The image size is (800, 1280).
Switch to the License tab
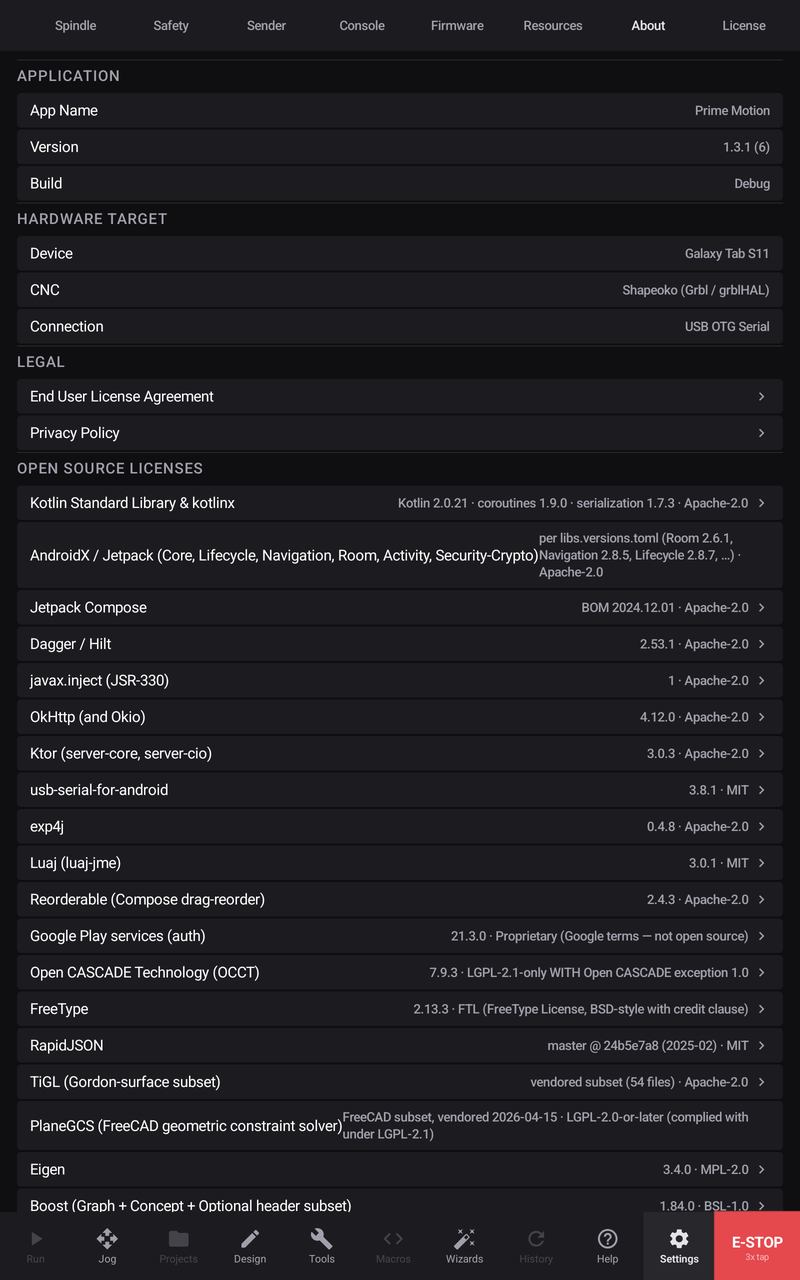click(x=744, y=26)
